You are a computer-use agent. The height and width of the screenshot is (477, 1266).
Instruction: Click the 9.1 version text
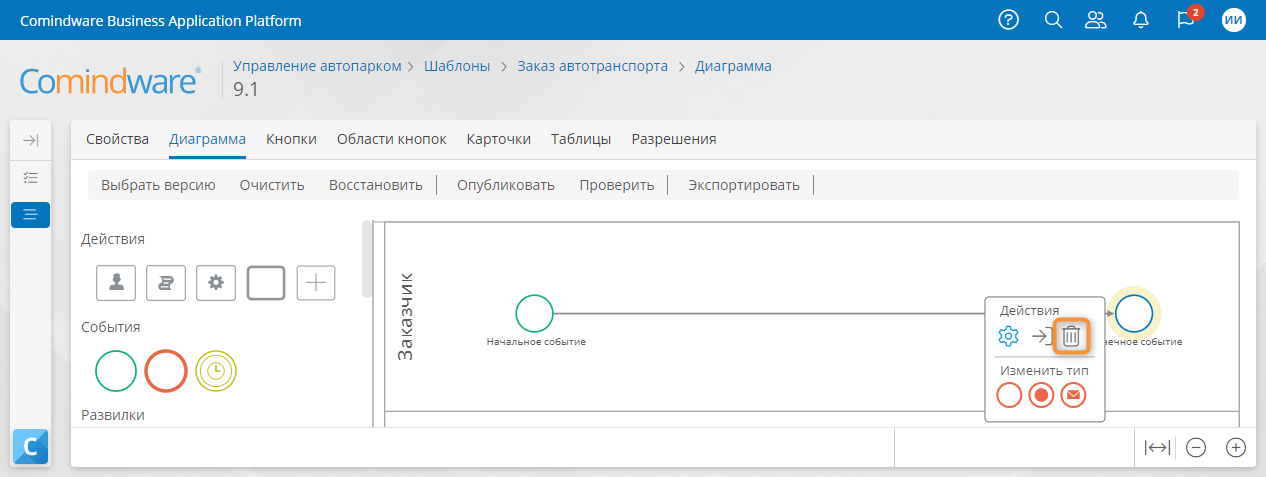(x=245, y=90)
